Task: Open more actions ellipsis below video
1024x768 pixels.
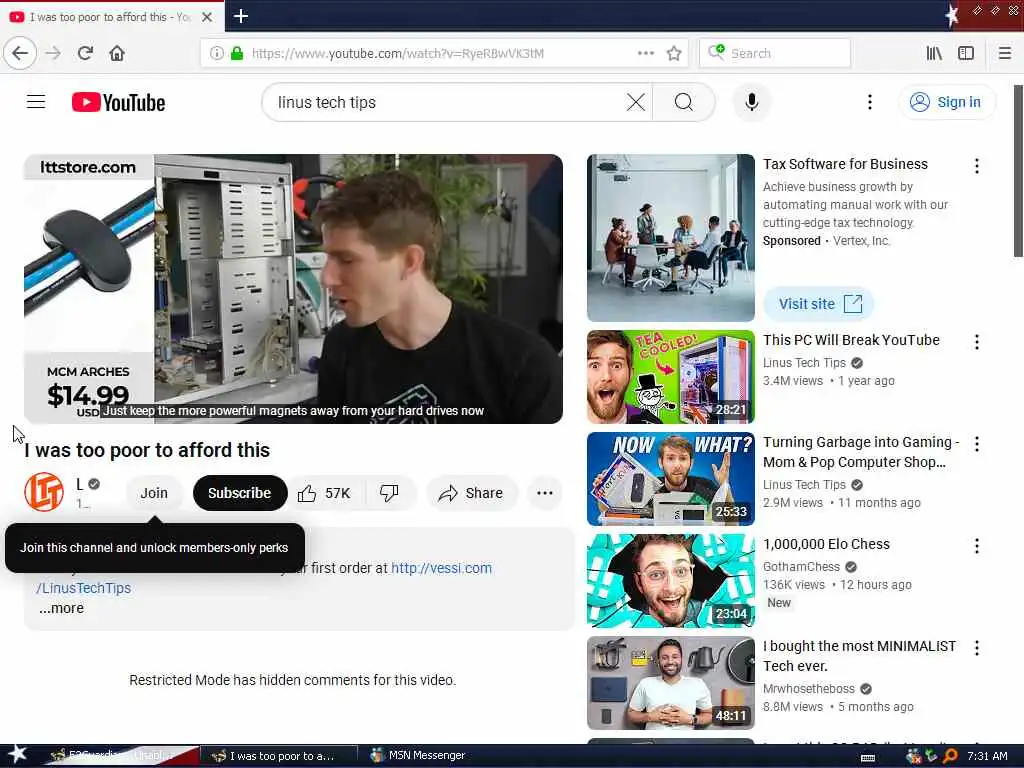Action: click(545, 493)
